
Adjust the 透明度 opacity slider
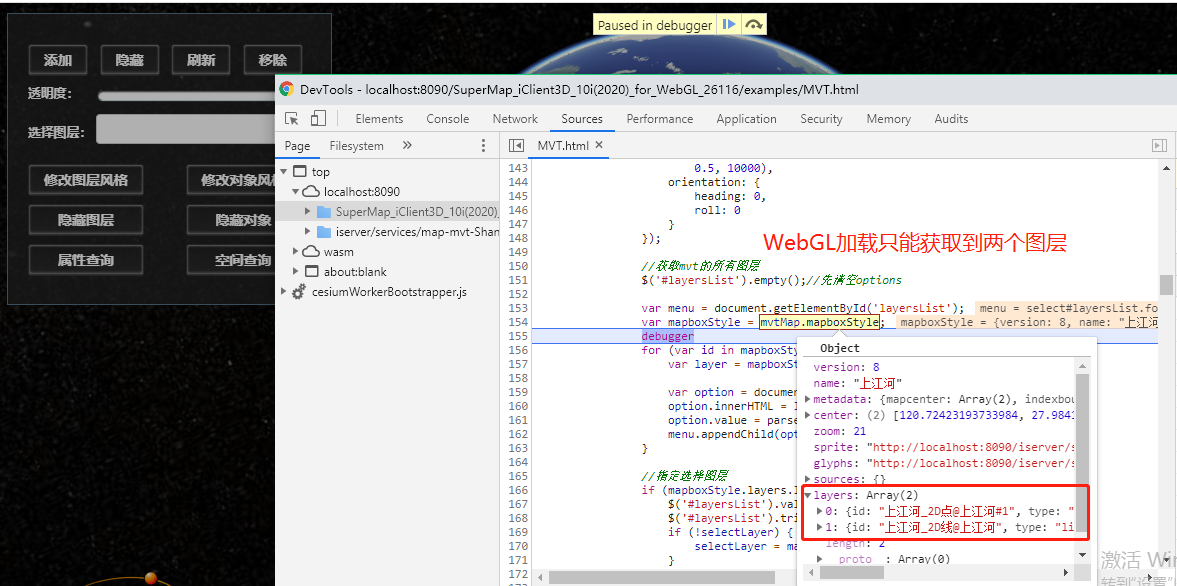(186, 95)
